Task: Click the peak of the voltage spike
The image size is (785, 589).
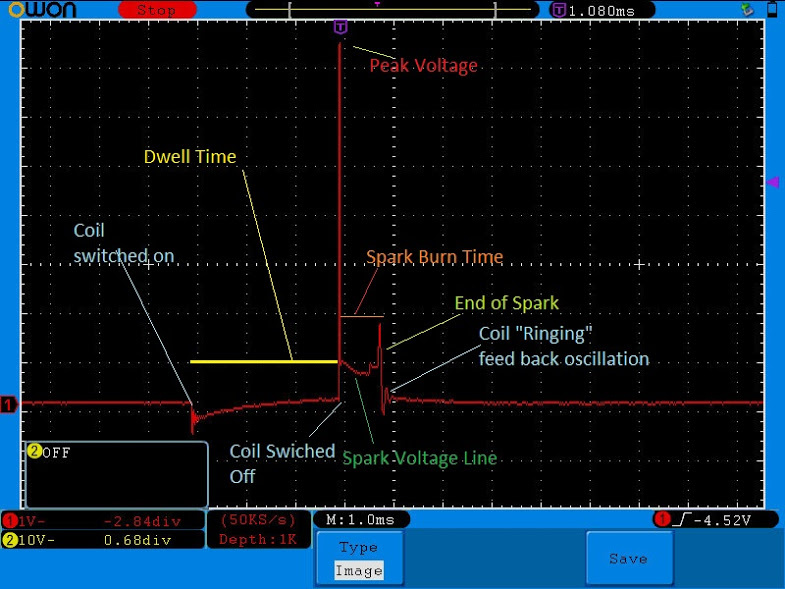Action: point(341,43)
